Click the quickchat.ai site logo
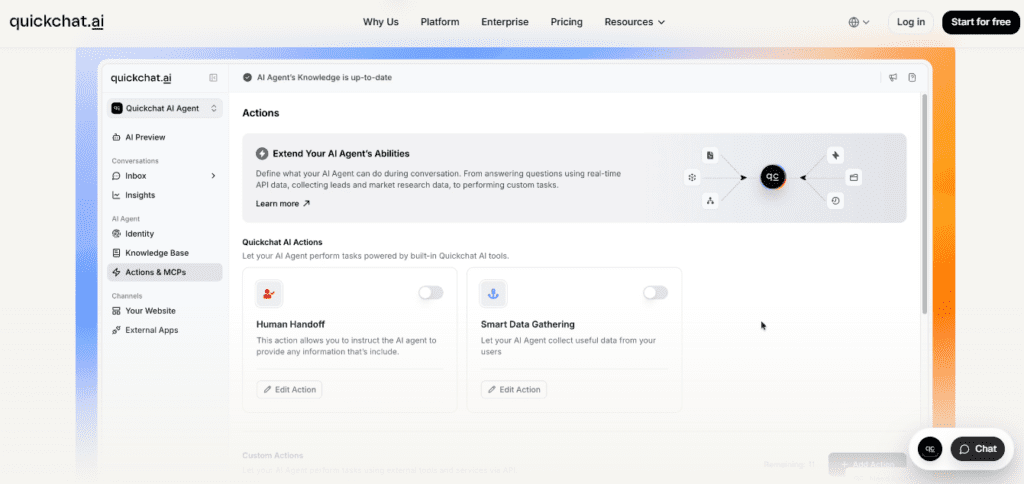1024x484 pixels. click(56, 22)
